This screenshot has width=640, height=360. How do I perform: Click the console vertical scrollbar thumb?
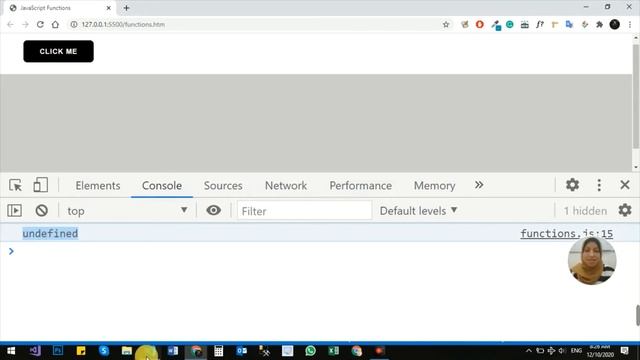tap(638, 315)
